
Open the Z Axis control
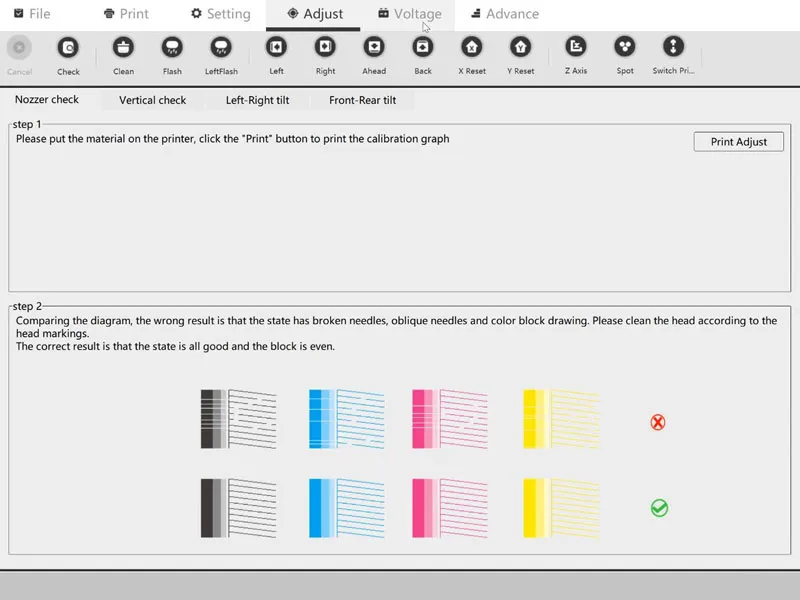click(575, 47)
